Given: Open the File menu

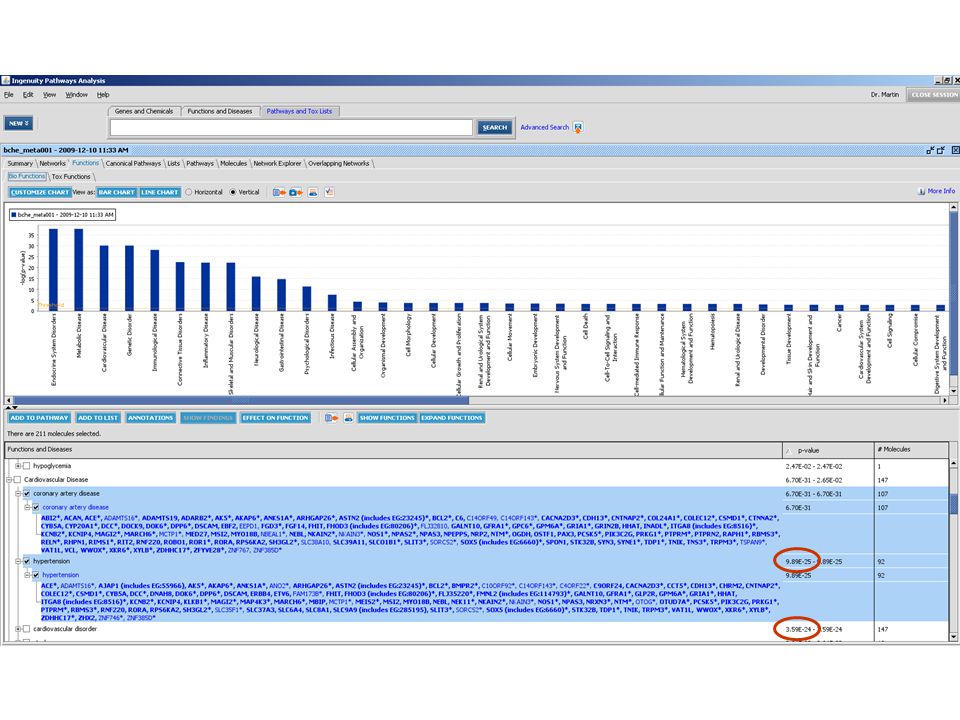Looking at the screenshot, I should coord(9,95).
